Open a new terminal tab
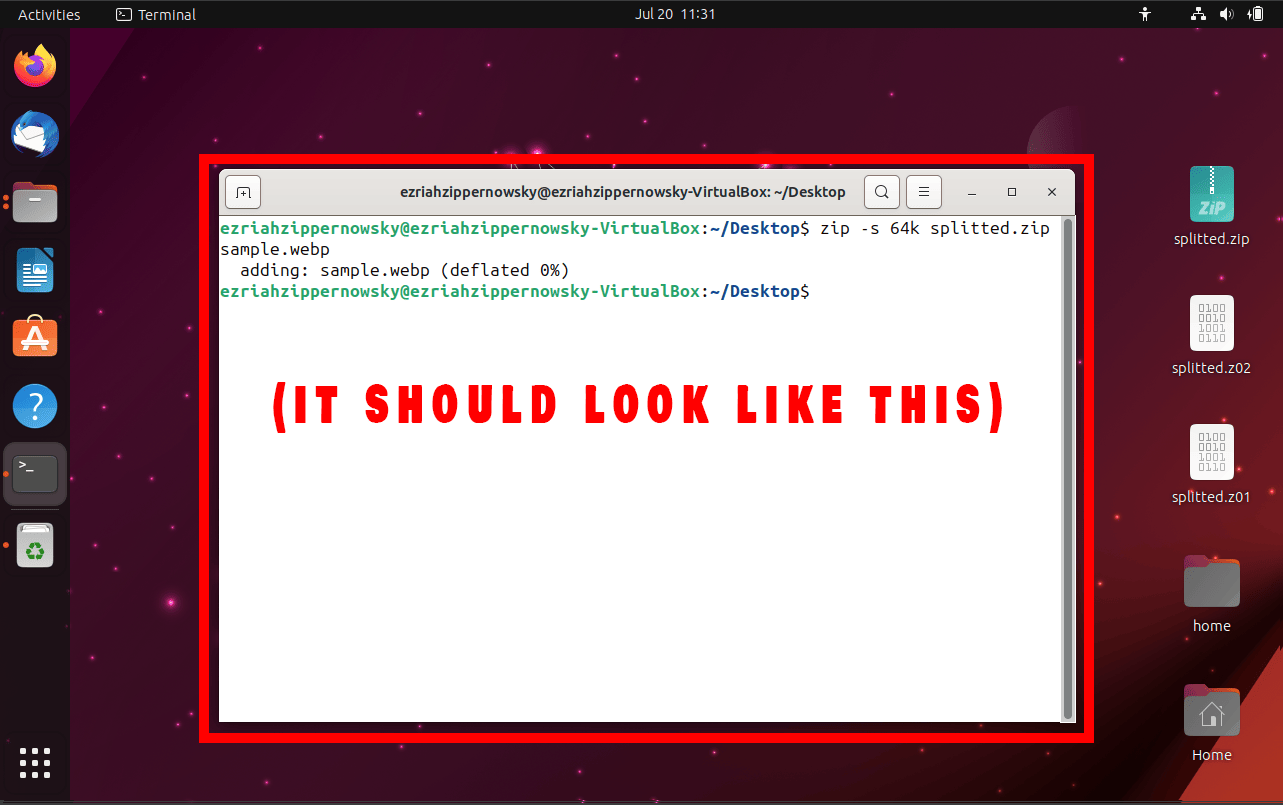Image resolution: width=1283 pixels, height=805 pixels. (x=242, y=191)
